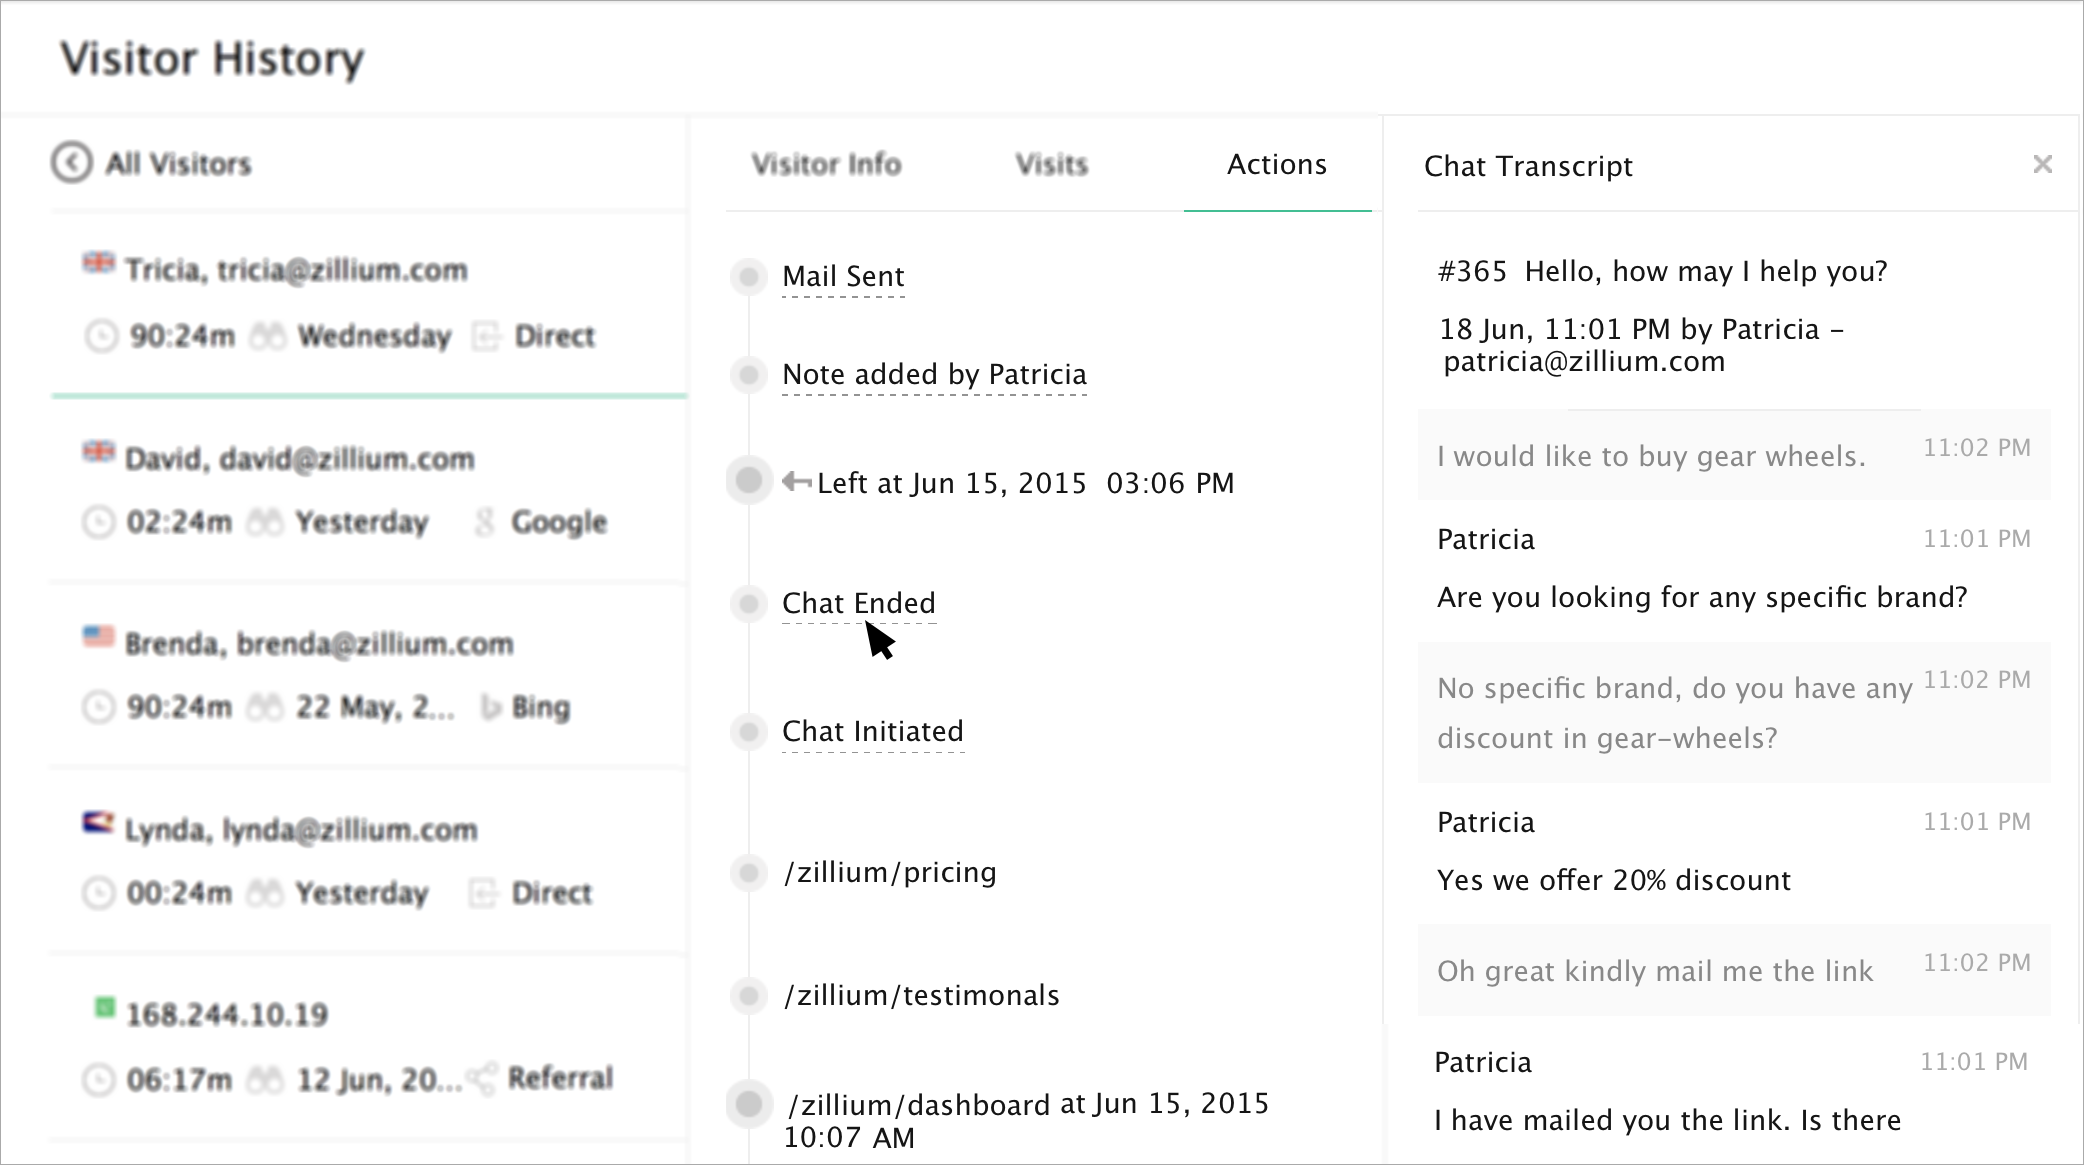The height and width of the screenshot is (1165, 2084).
Task: Click the US flag icon beside Brenda
Action: [x=98, y=637]
